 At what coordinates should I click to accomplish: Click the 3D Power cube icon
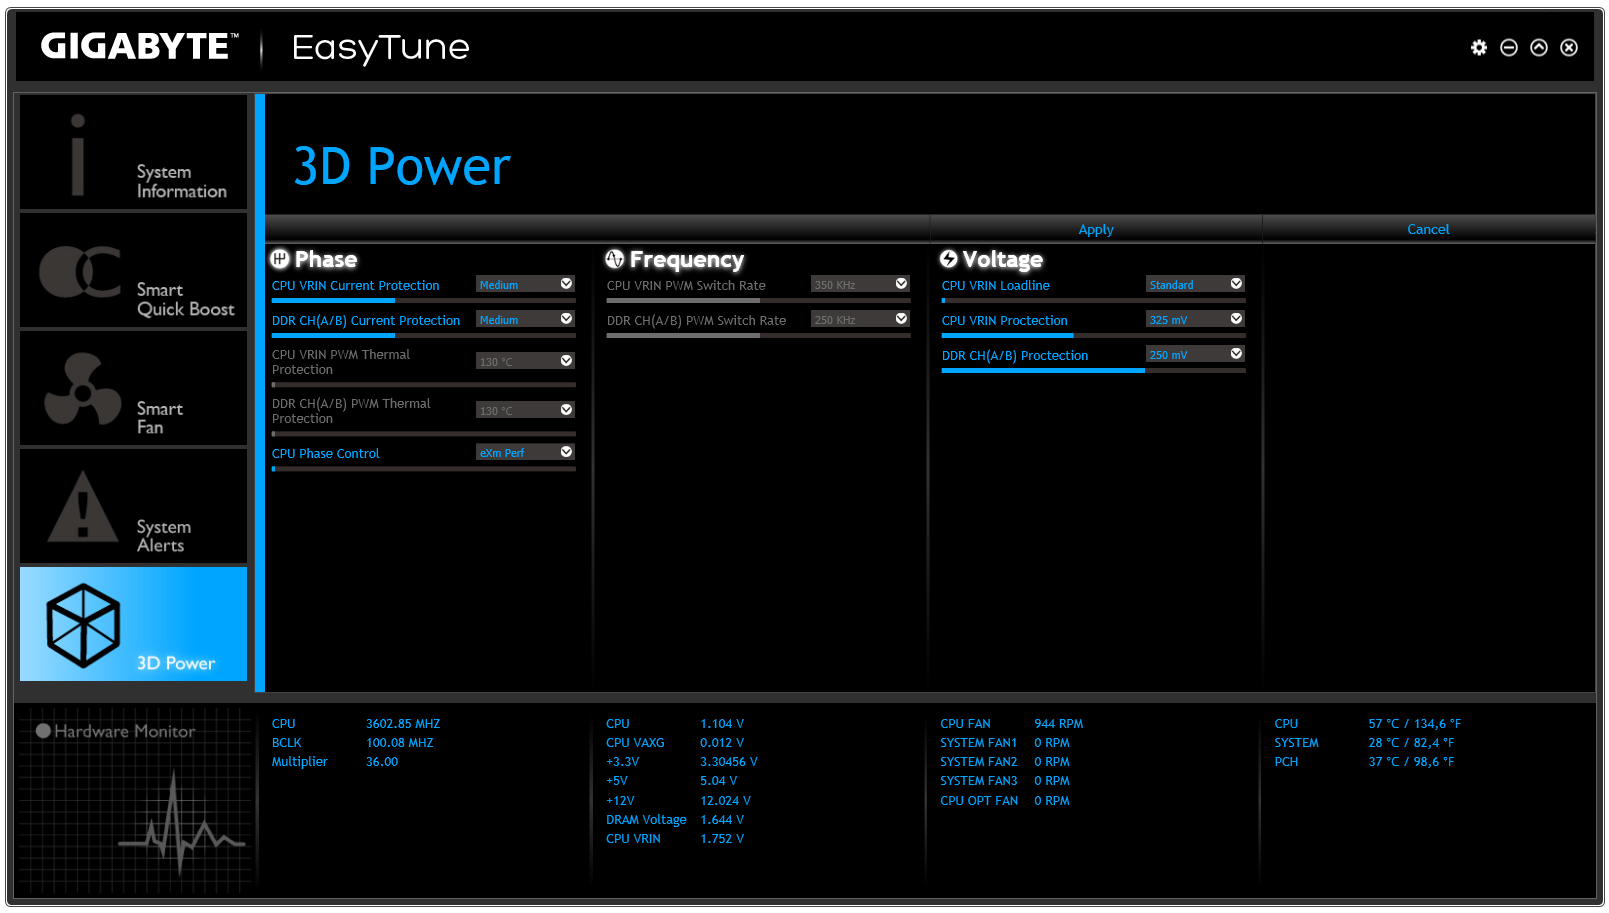[x=83, y=625]
